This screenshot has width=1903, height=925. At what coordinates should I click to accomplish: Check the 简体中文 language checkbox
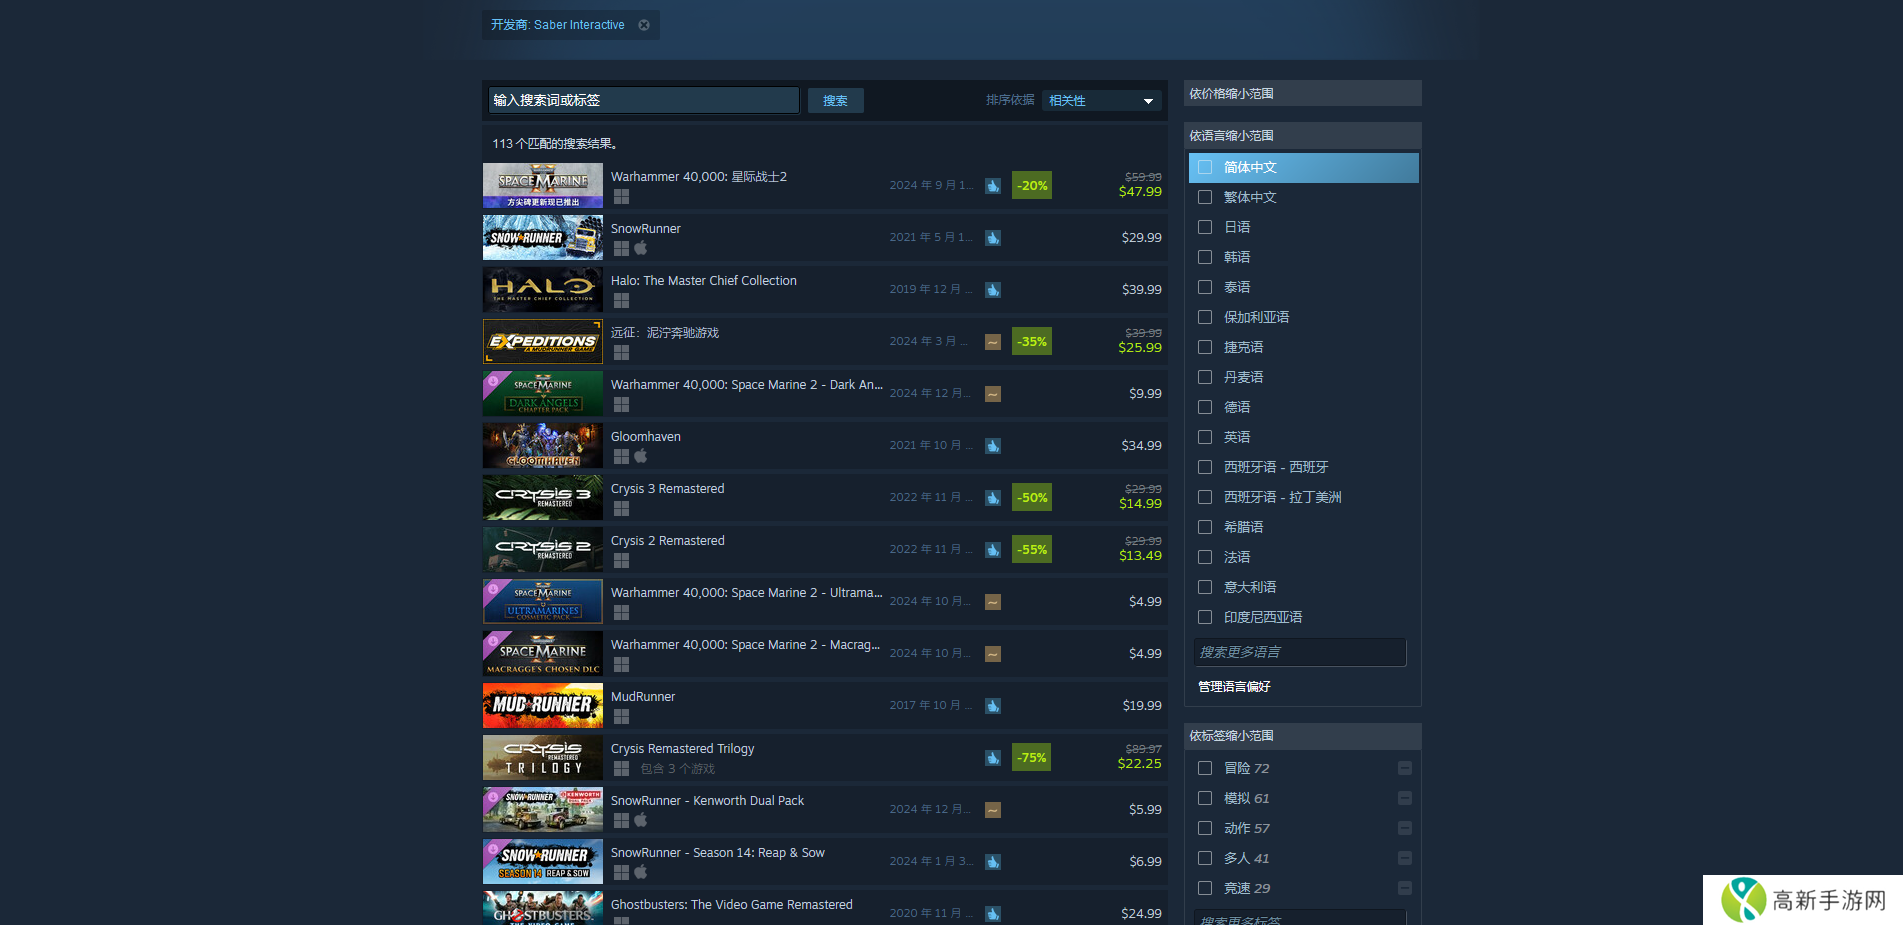point(1205,167)
